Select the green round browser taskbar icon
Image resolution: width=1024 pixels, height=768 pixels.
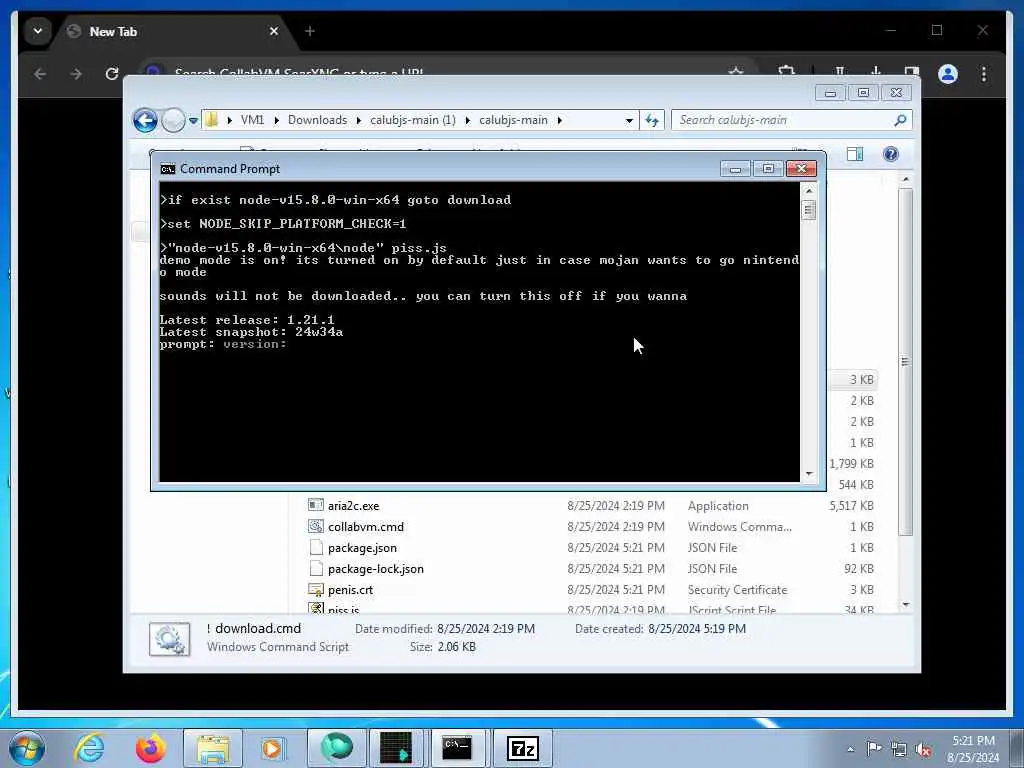click(x=337, y=748)
